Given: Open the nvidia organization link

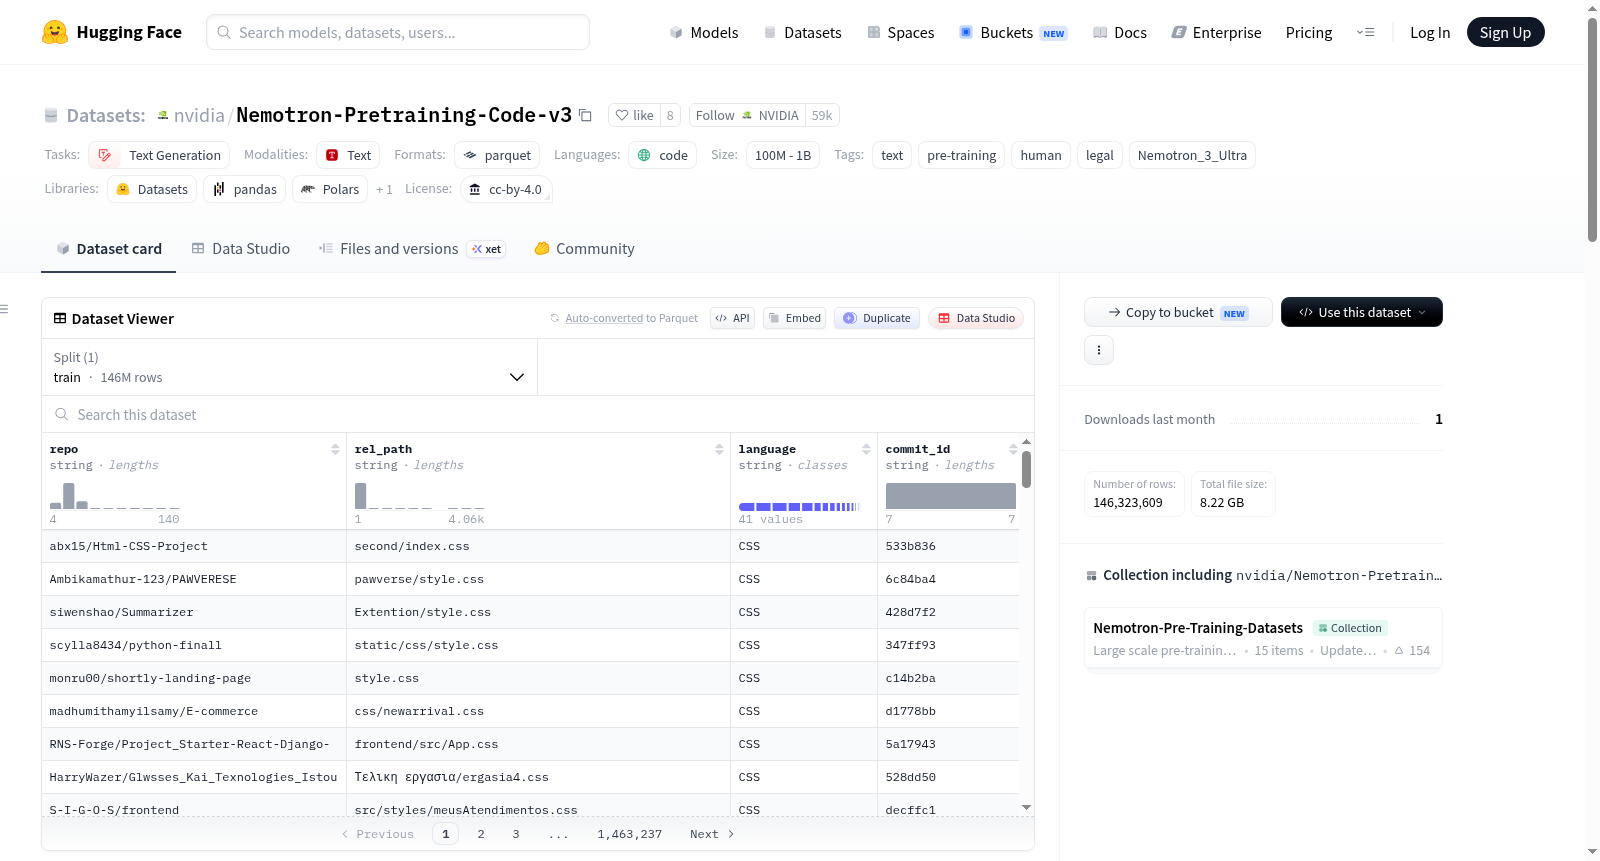Looking at the screenshot, I should point(199,115).
